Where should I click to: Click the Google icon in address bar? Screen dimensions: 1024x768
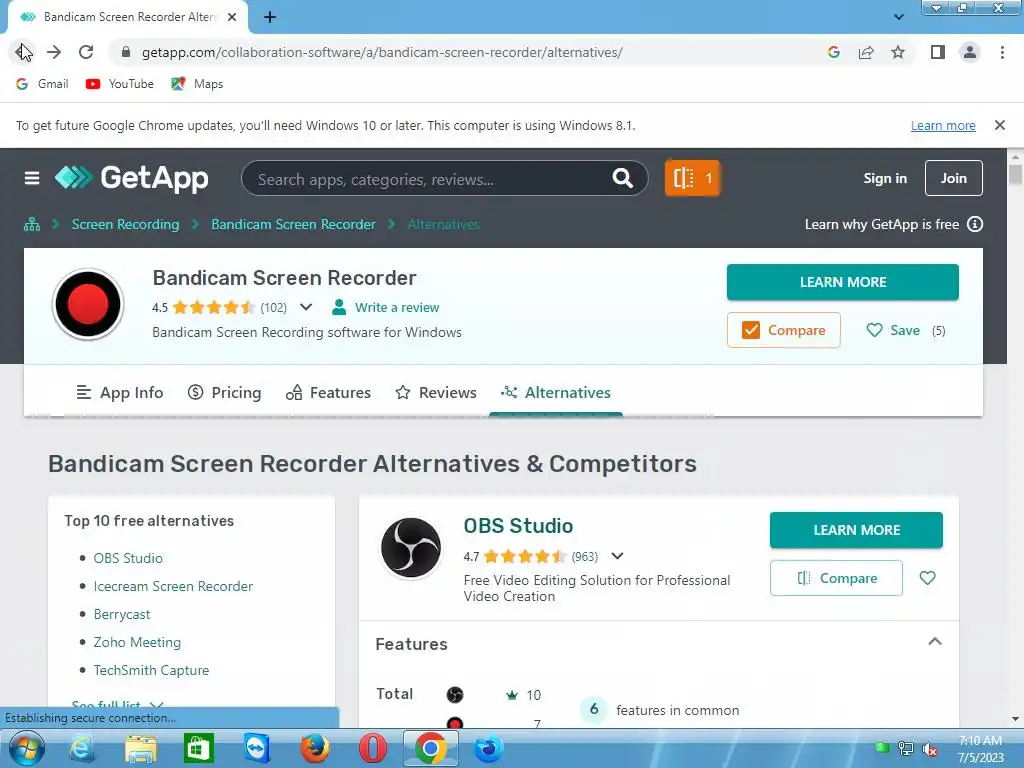coord(834,52)
